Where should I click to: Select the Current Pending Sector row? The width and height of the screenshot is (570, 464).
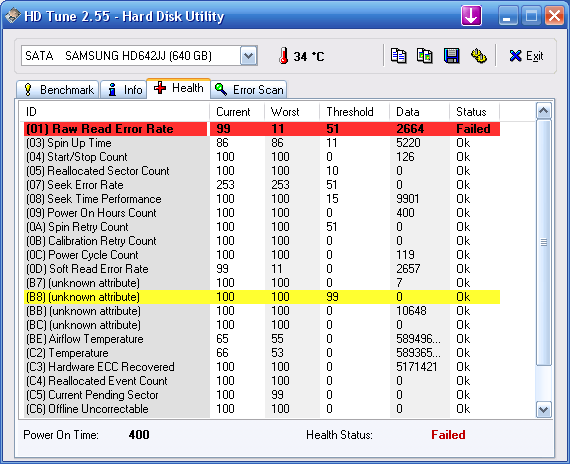pos(262,395)
